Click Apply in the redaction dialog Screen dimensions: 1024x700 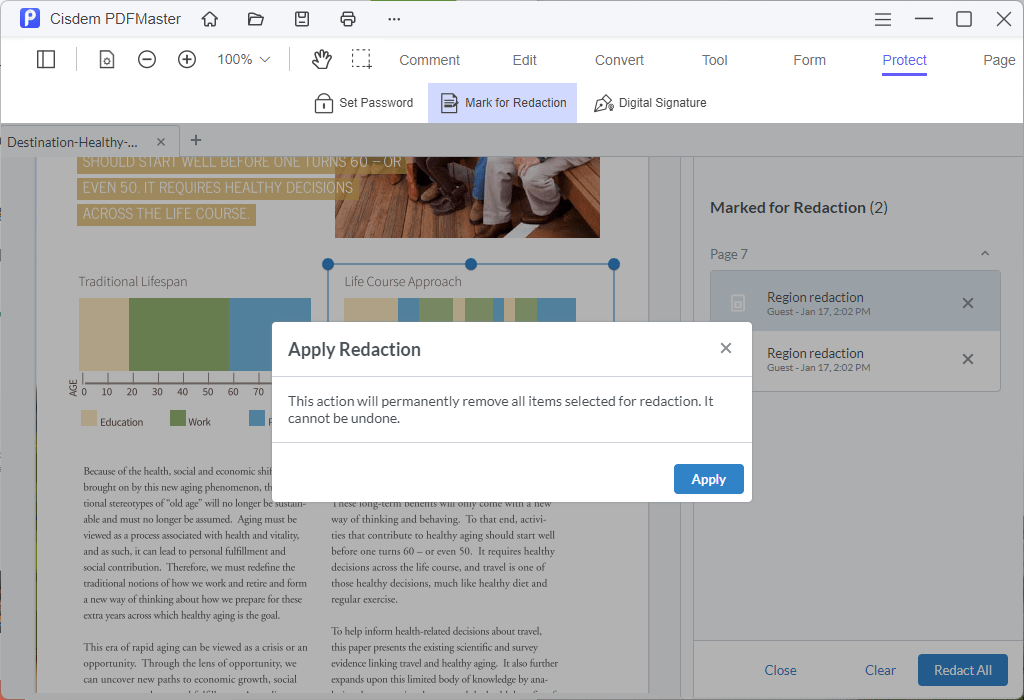(x=709, y=479)
